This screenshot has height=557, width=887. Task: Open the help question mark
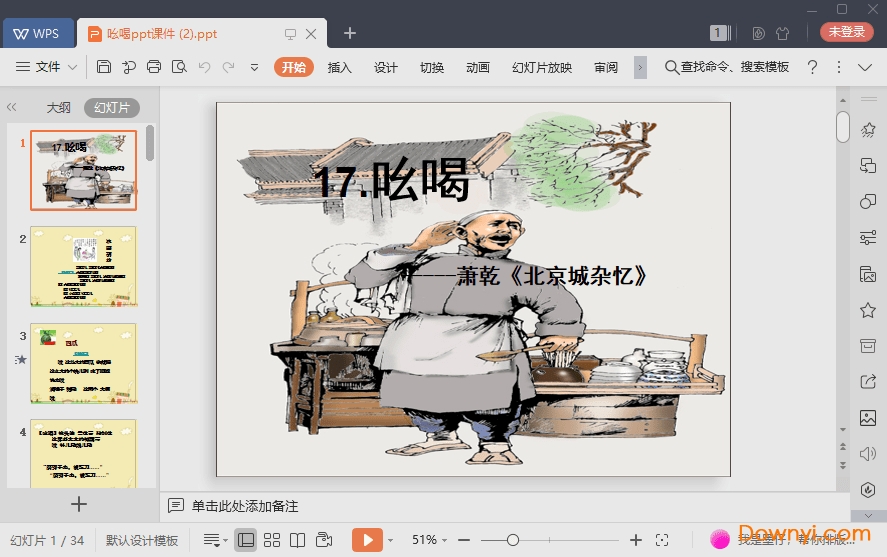[x=812, y=67]
